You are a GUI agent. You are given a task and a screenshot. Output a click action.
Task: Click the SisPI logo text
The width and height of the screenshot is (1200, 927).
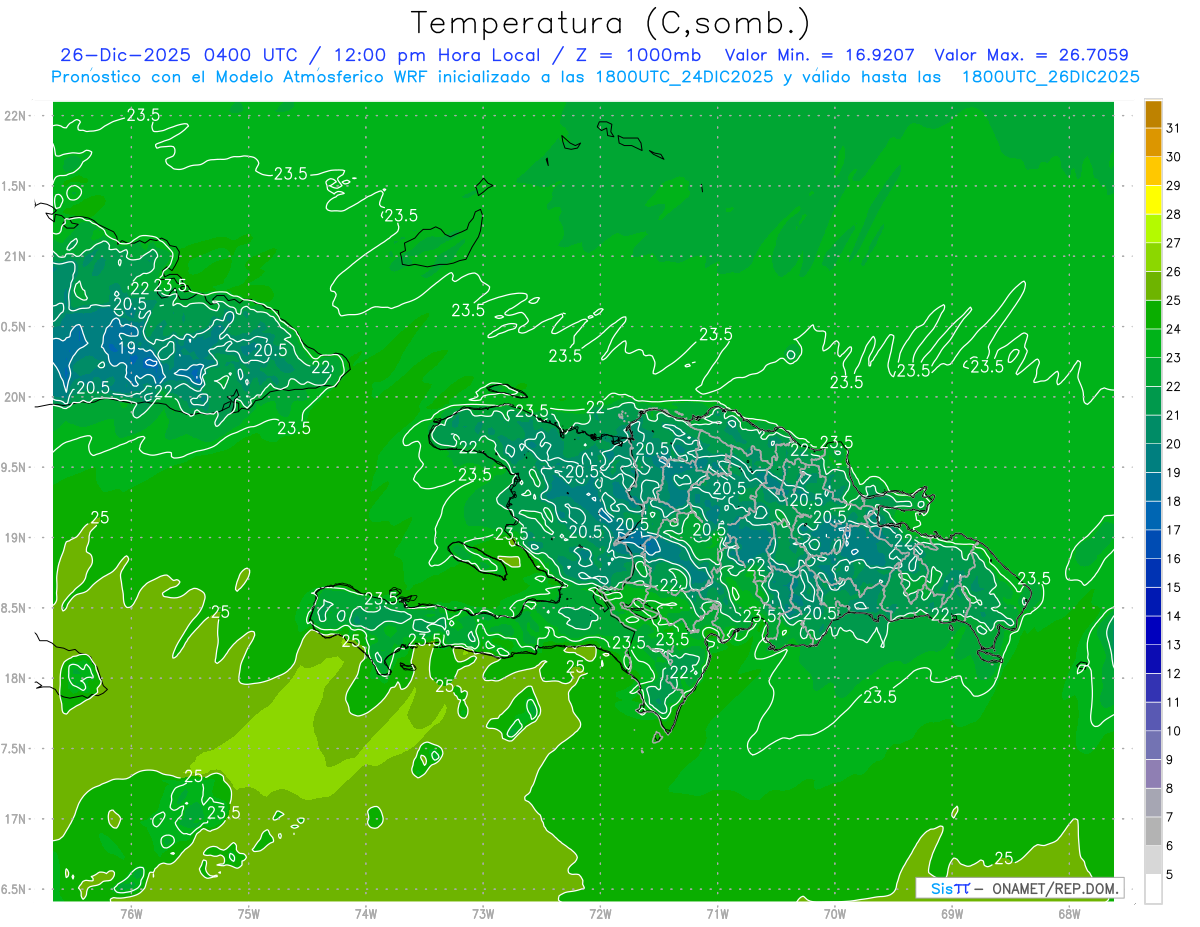tap(949, 888)
